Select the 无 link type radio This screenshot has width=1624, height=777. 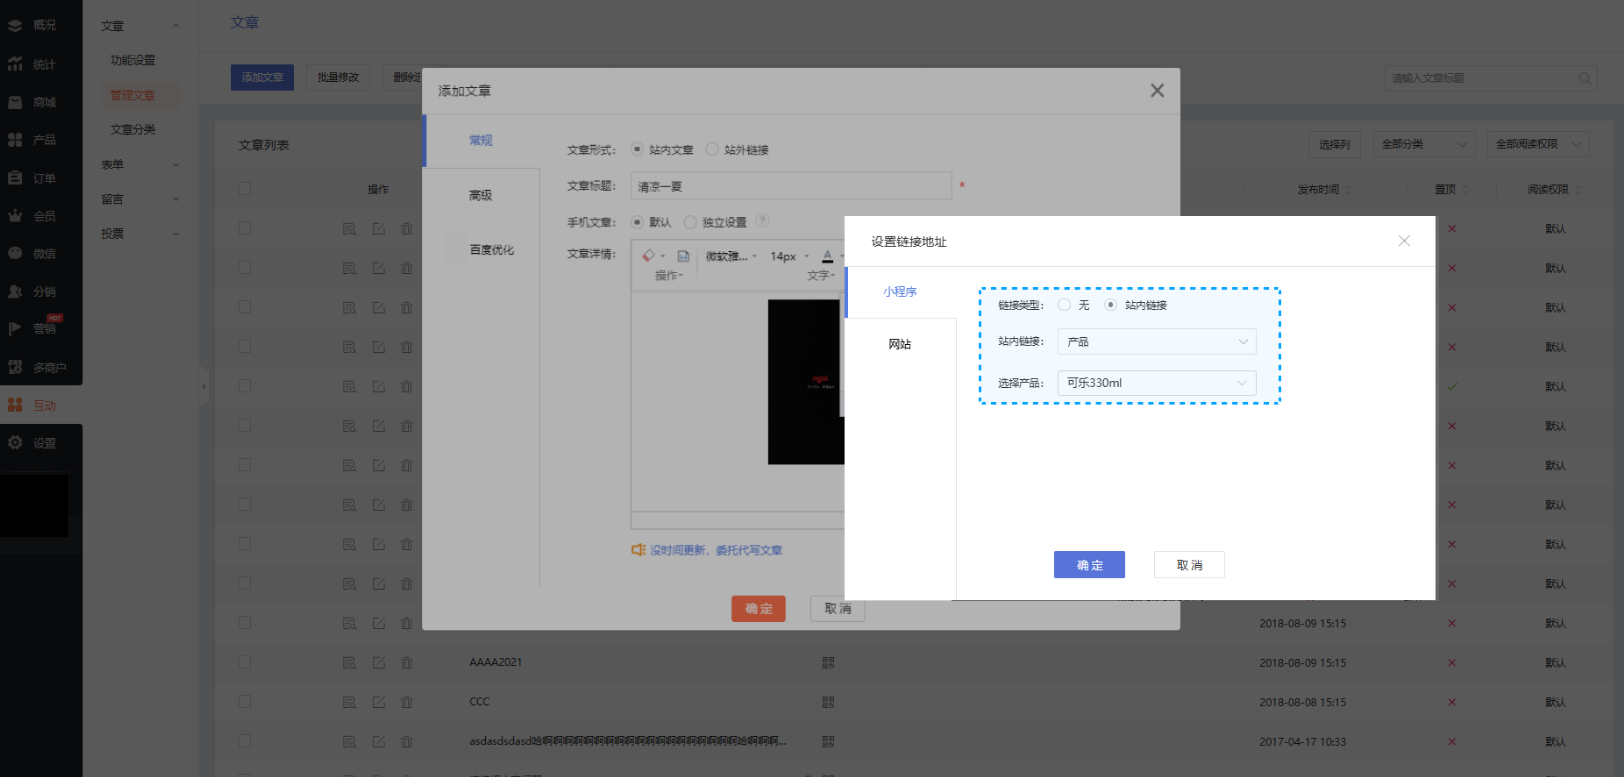click(x=1064, y=305)
